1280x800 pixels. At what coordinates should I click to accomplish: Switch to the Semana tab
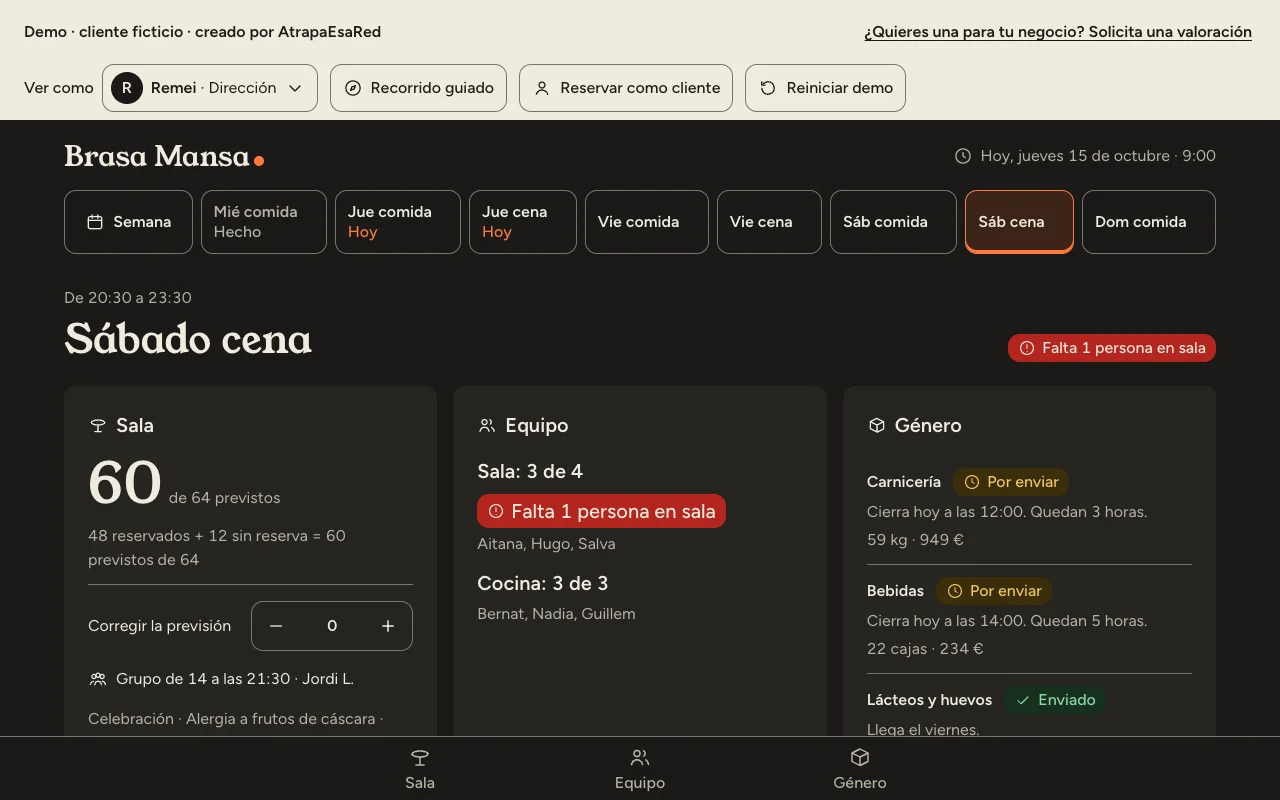[x=129, y=222]
